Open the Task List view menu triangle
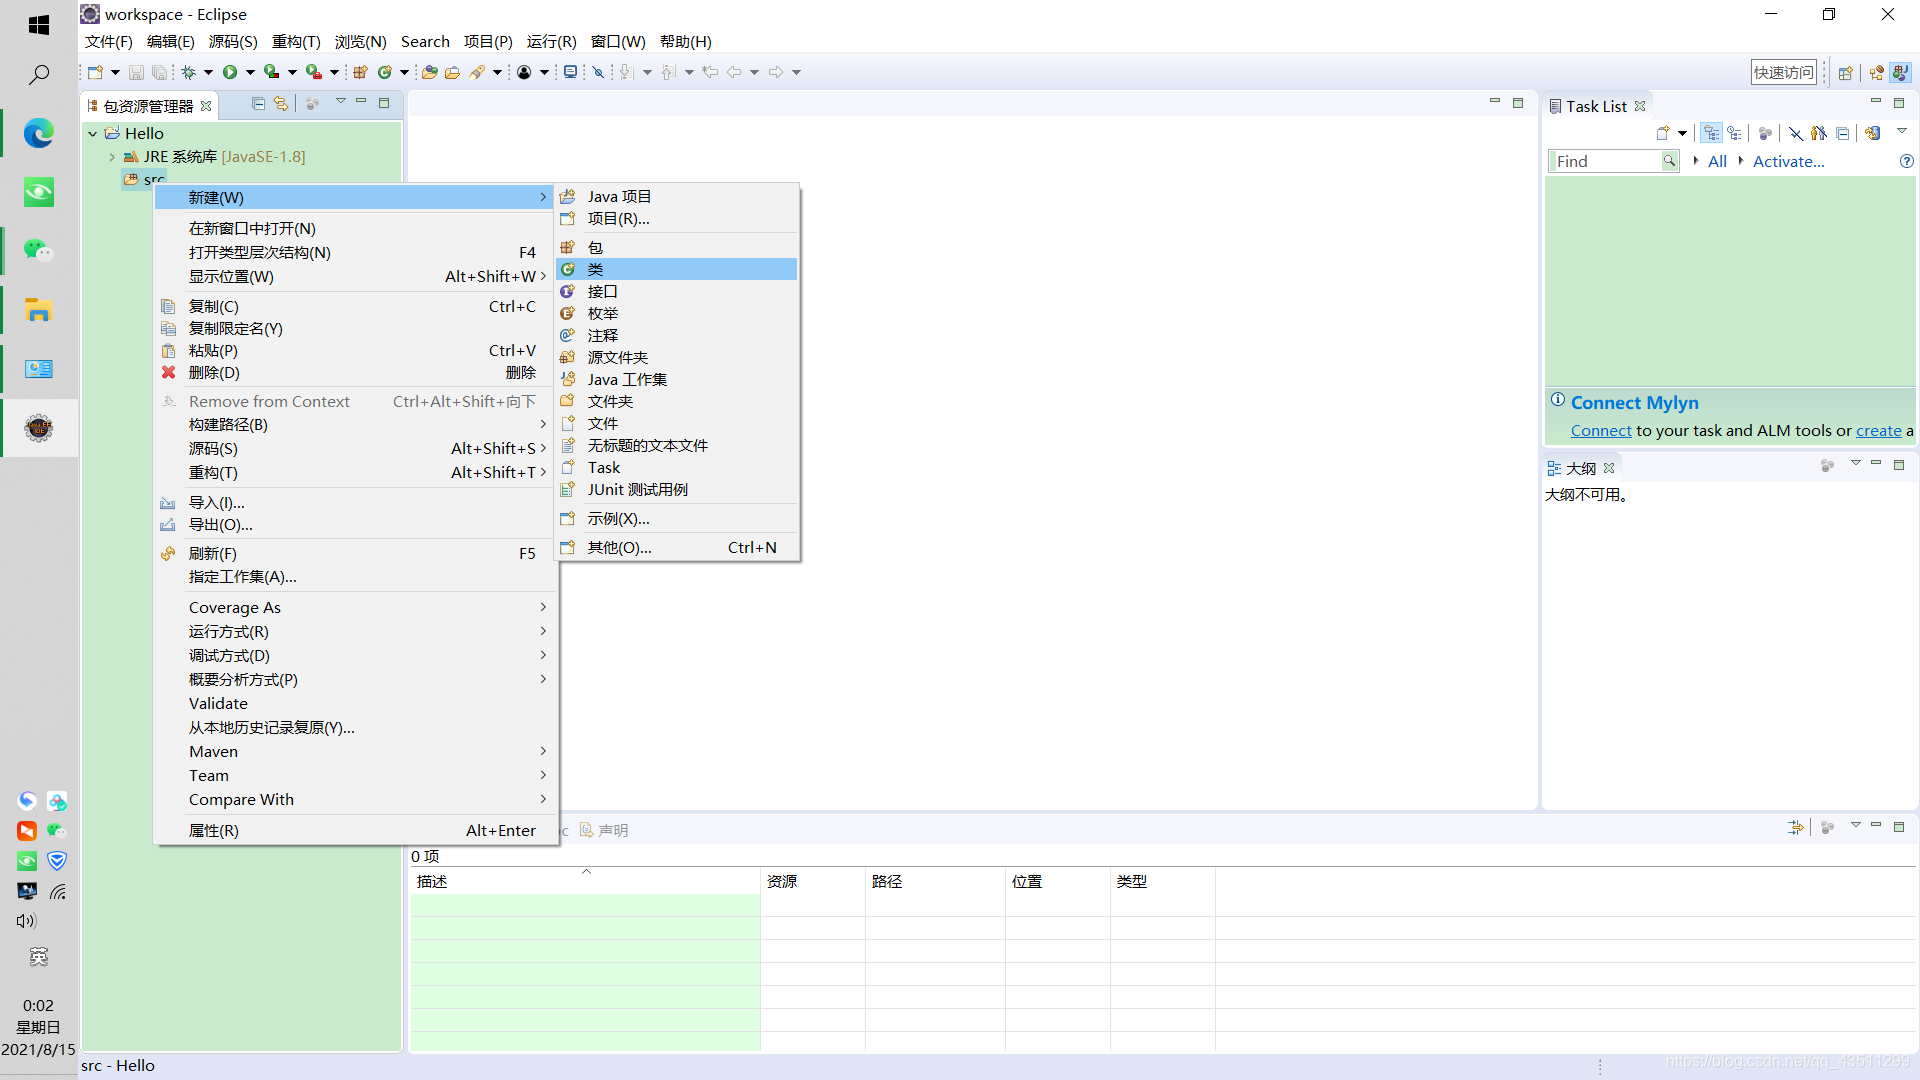 point(1902,132)
